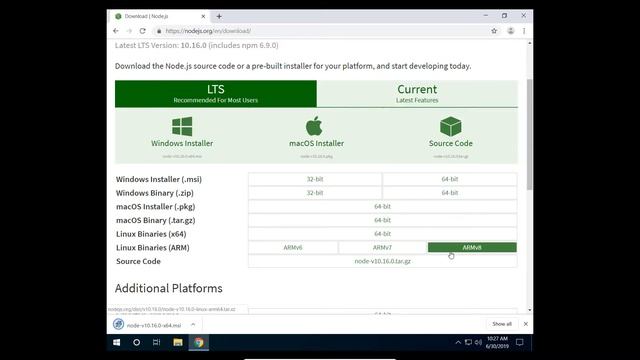Click the macOS Installer apple icon
This screenshot has width=640, height=360.
pos(314,126)
